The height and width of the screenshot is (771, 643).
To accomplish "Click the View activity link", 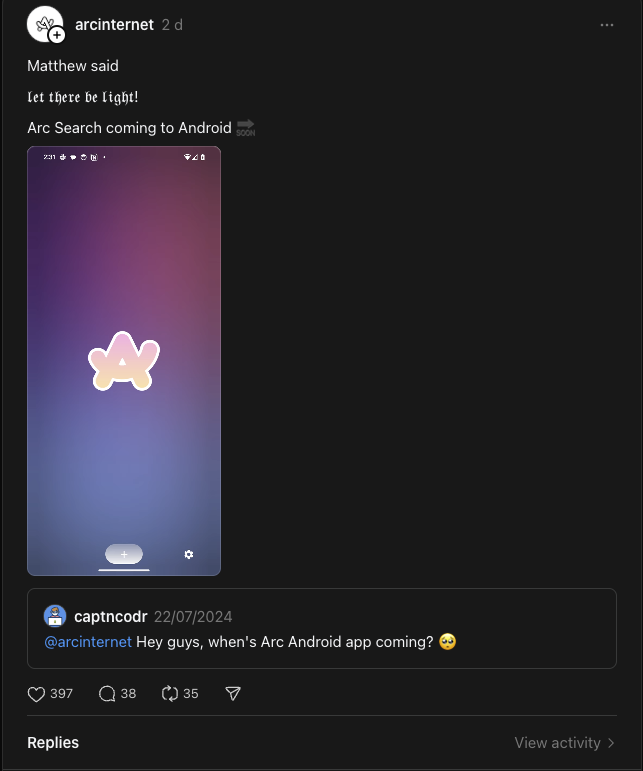I will (x=557, y=743).
